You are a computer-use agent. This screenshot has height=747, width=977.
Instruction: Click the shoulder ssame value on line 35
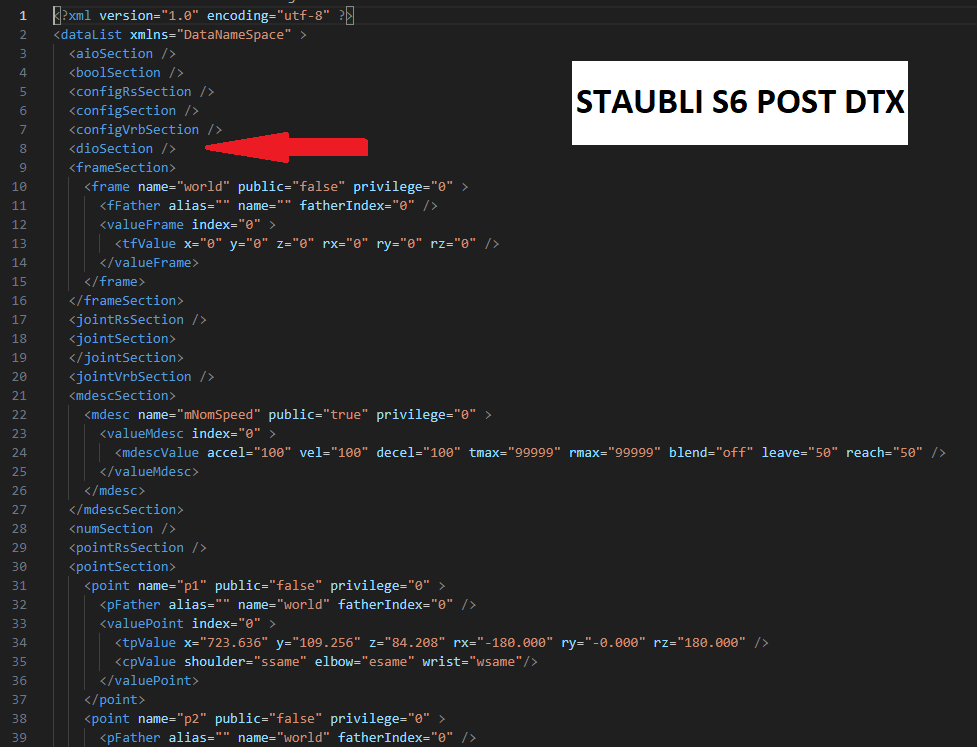pos(280,662)
